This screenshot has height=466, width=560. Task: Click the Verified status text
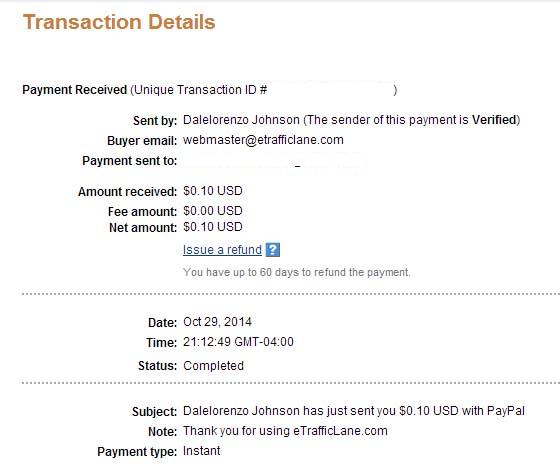(x=494, y=120)
